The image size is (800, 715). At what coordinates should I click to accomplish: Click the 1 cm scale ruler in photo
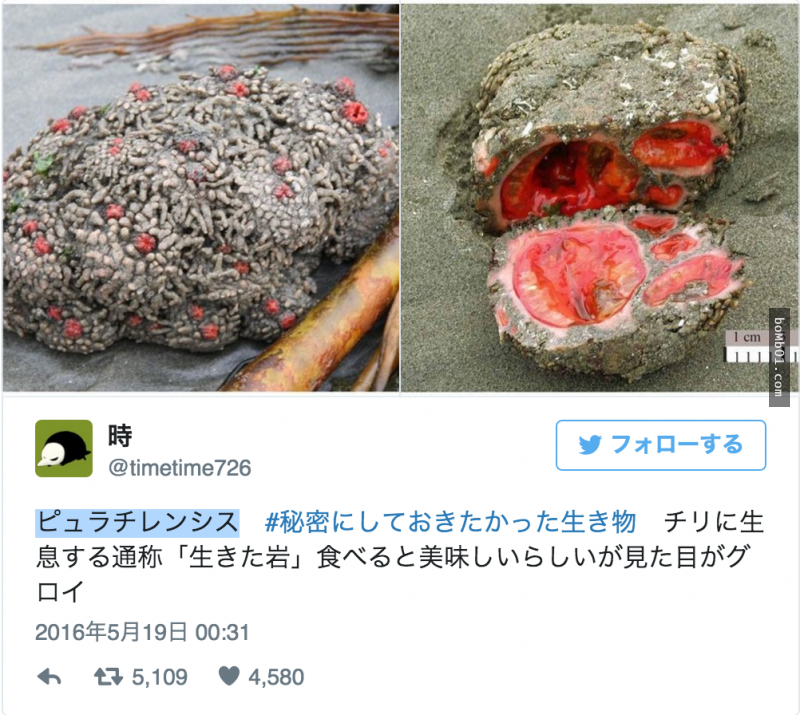(747, 347)
